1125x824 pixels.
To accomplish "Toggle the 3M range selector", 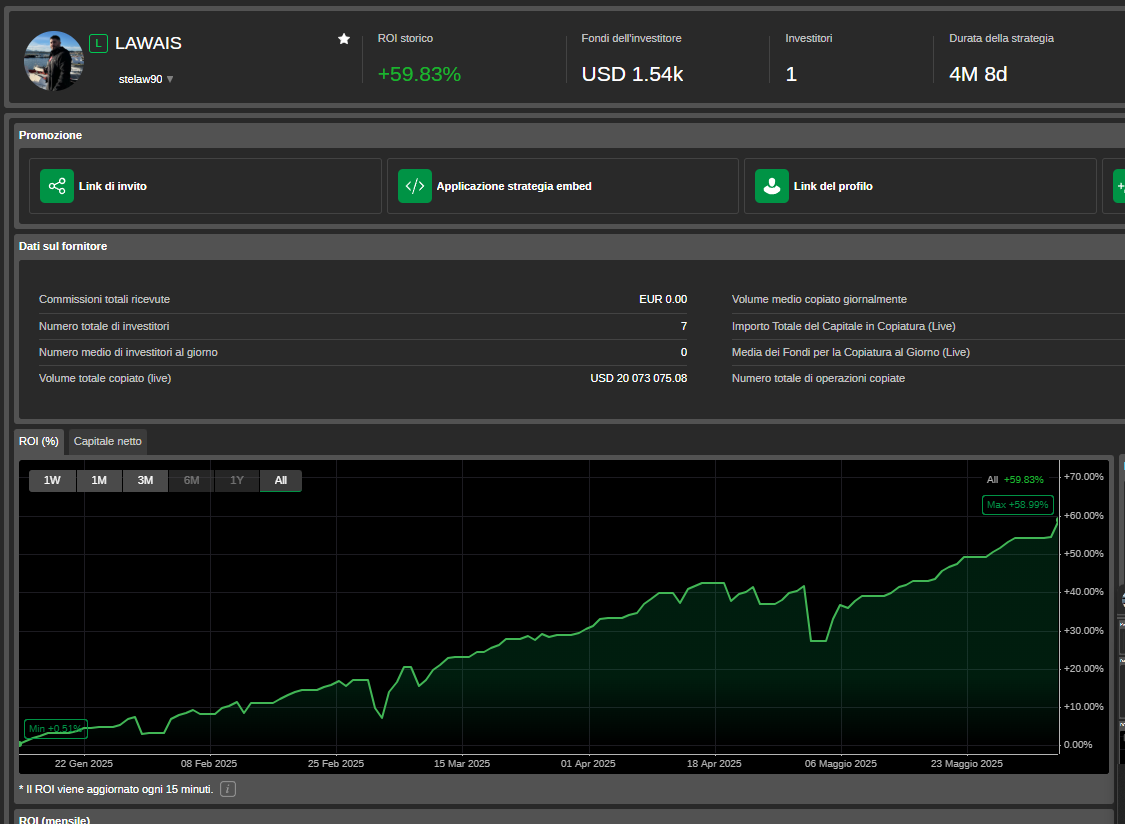I will [144, 480].
